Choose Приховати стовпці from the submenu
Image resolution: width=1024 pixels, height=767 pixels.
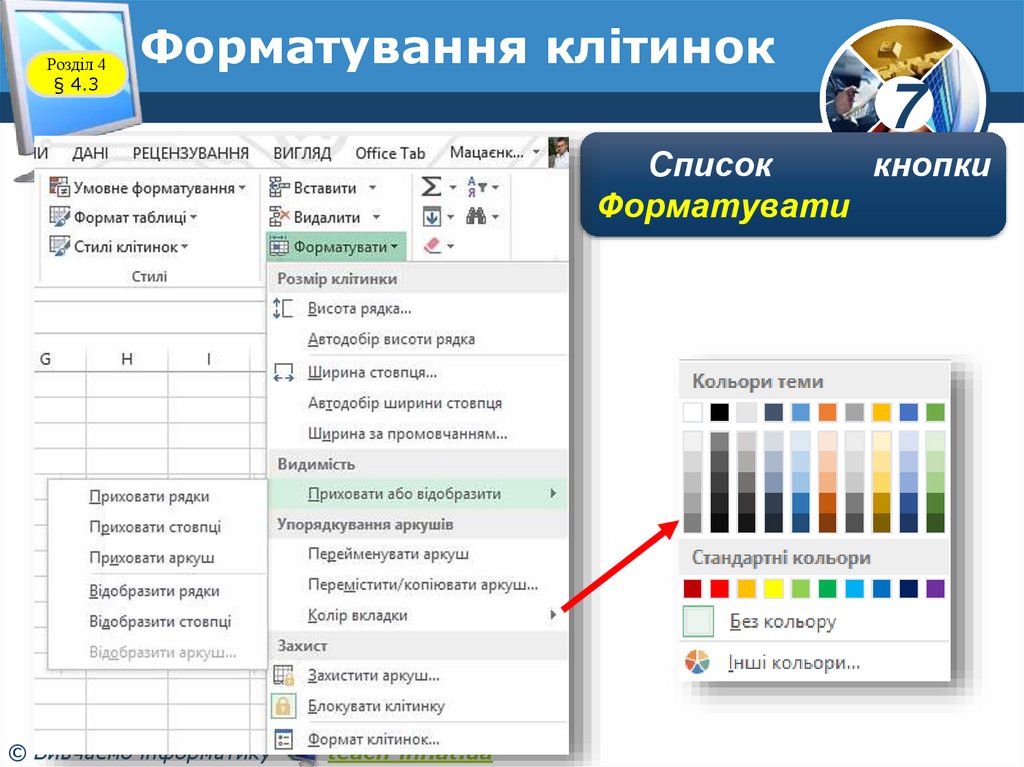155,527
